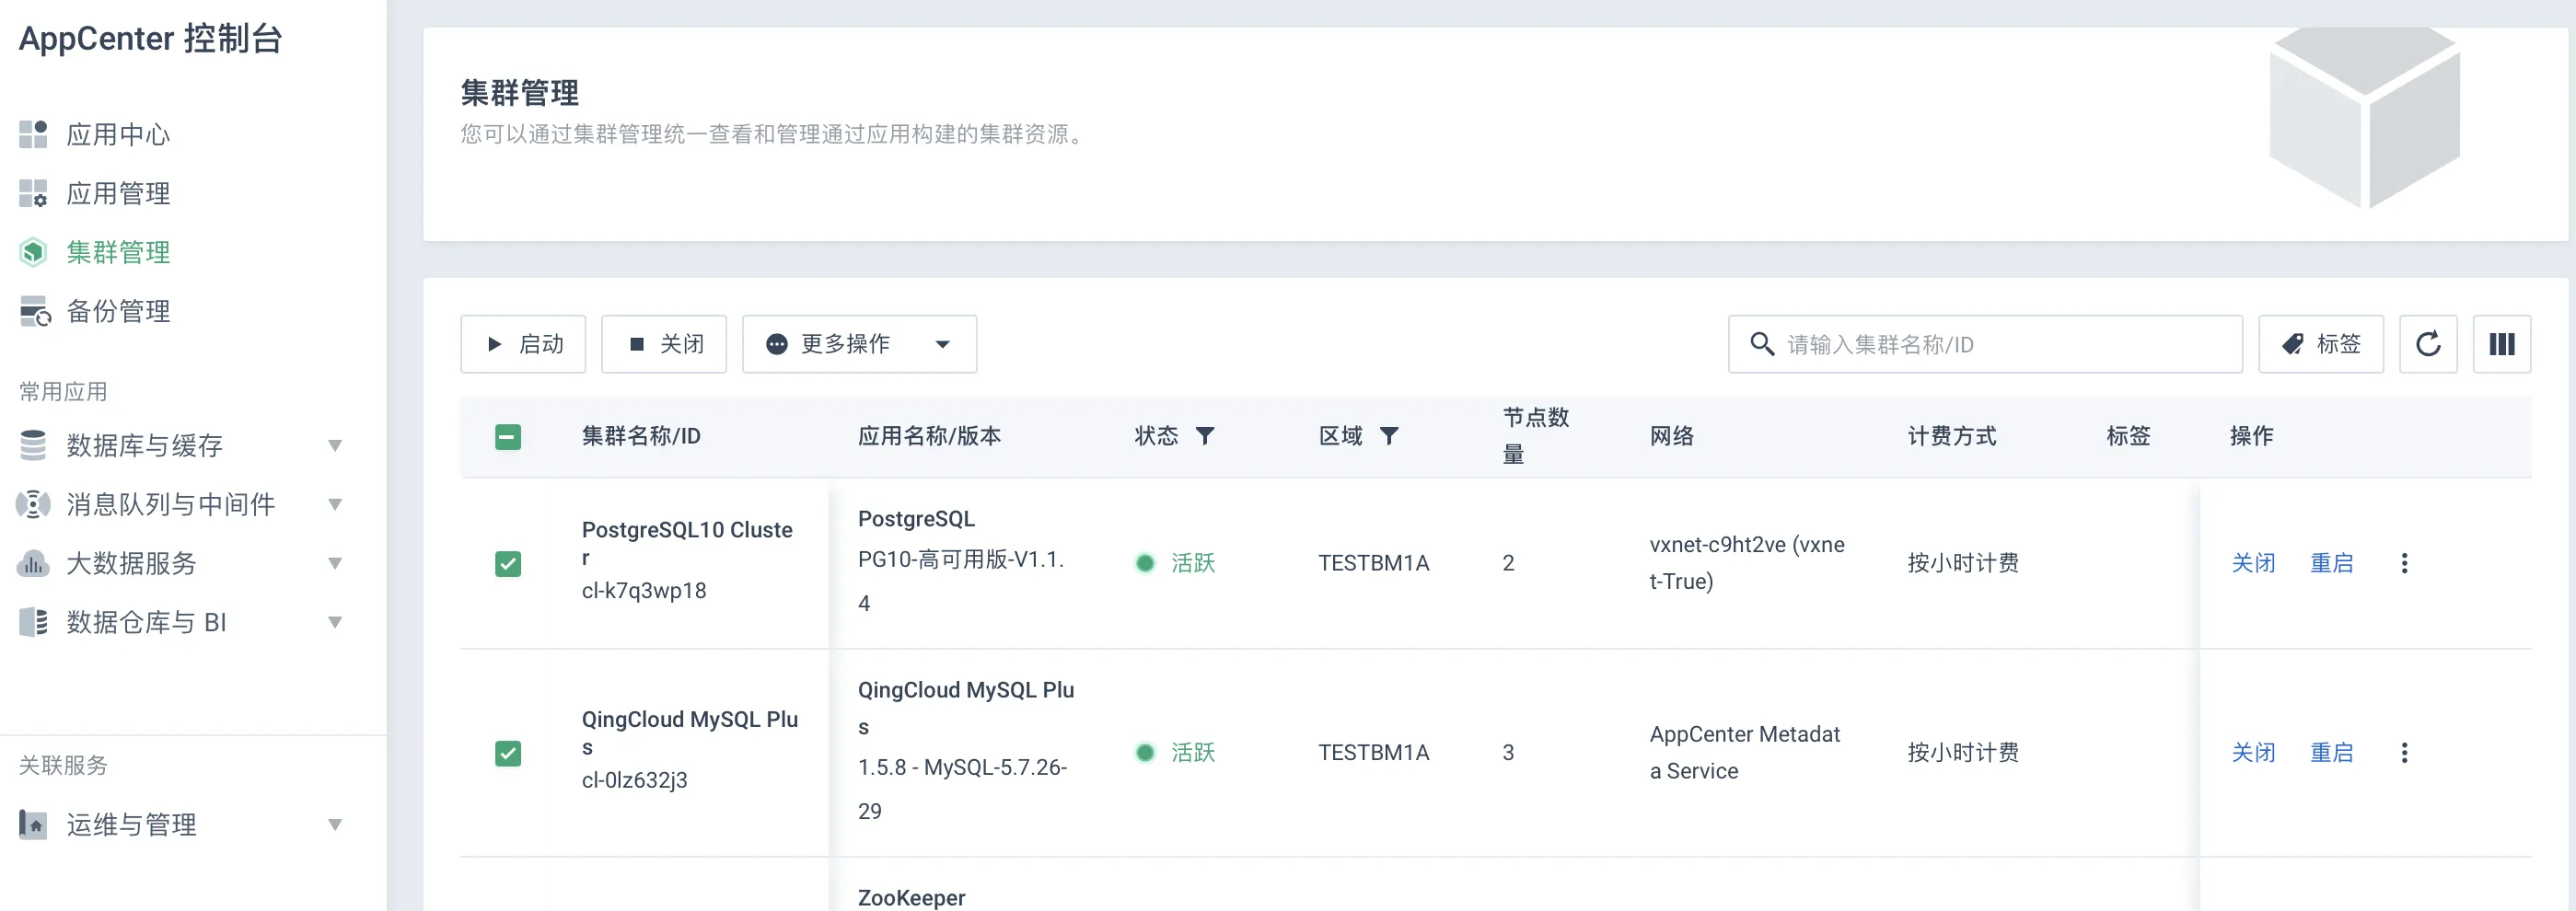This screenshot has width=2576, height=911.
Task: Click the search magnifier icon
Action: [x=1762, y=344]
